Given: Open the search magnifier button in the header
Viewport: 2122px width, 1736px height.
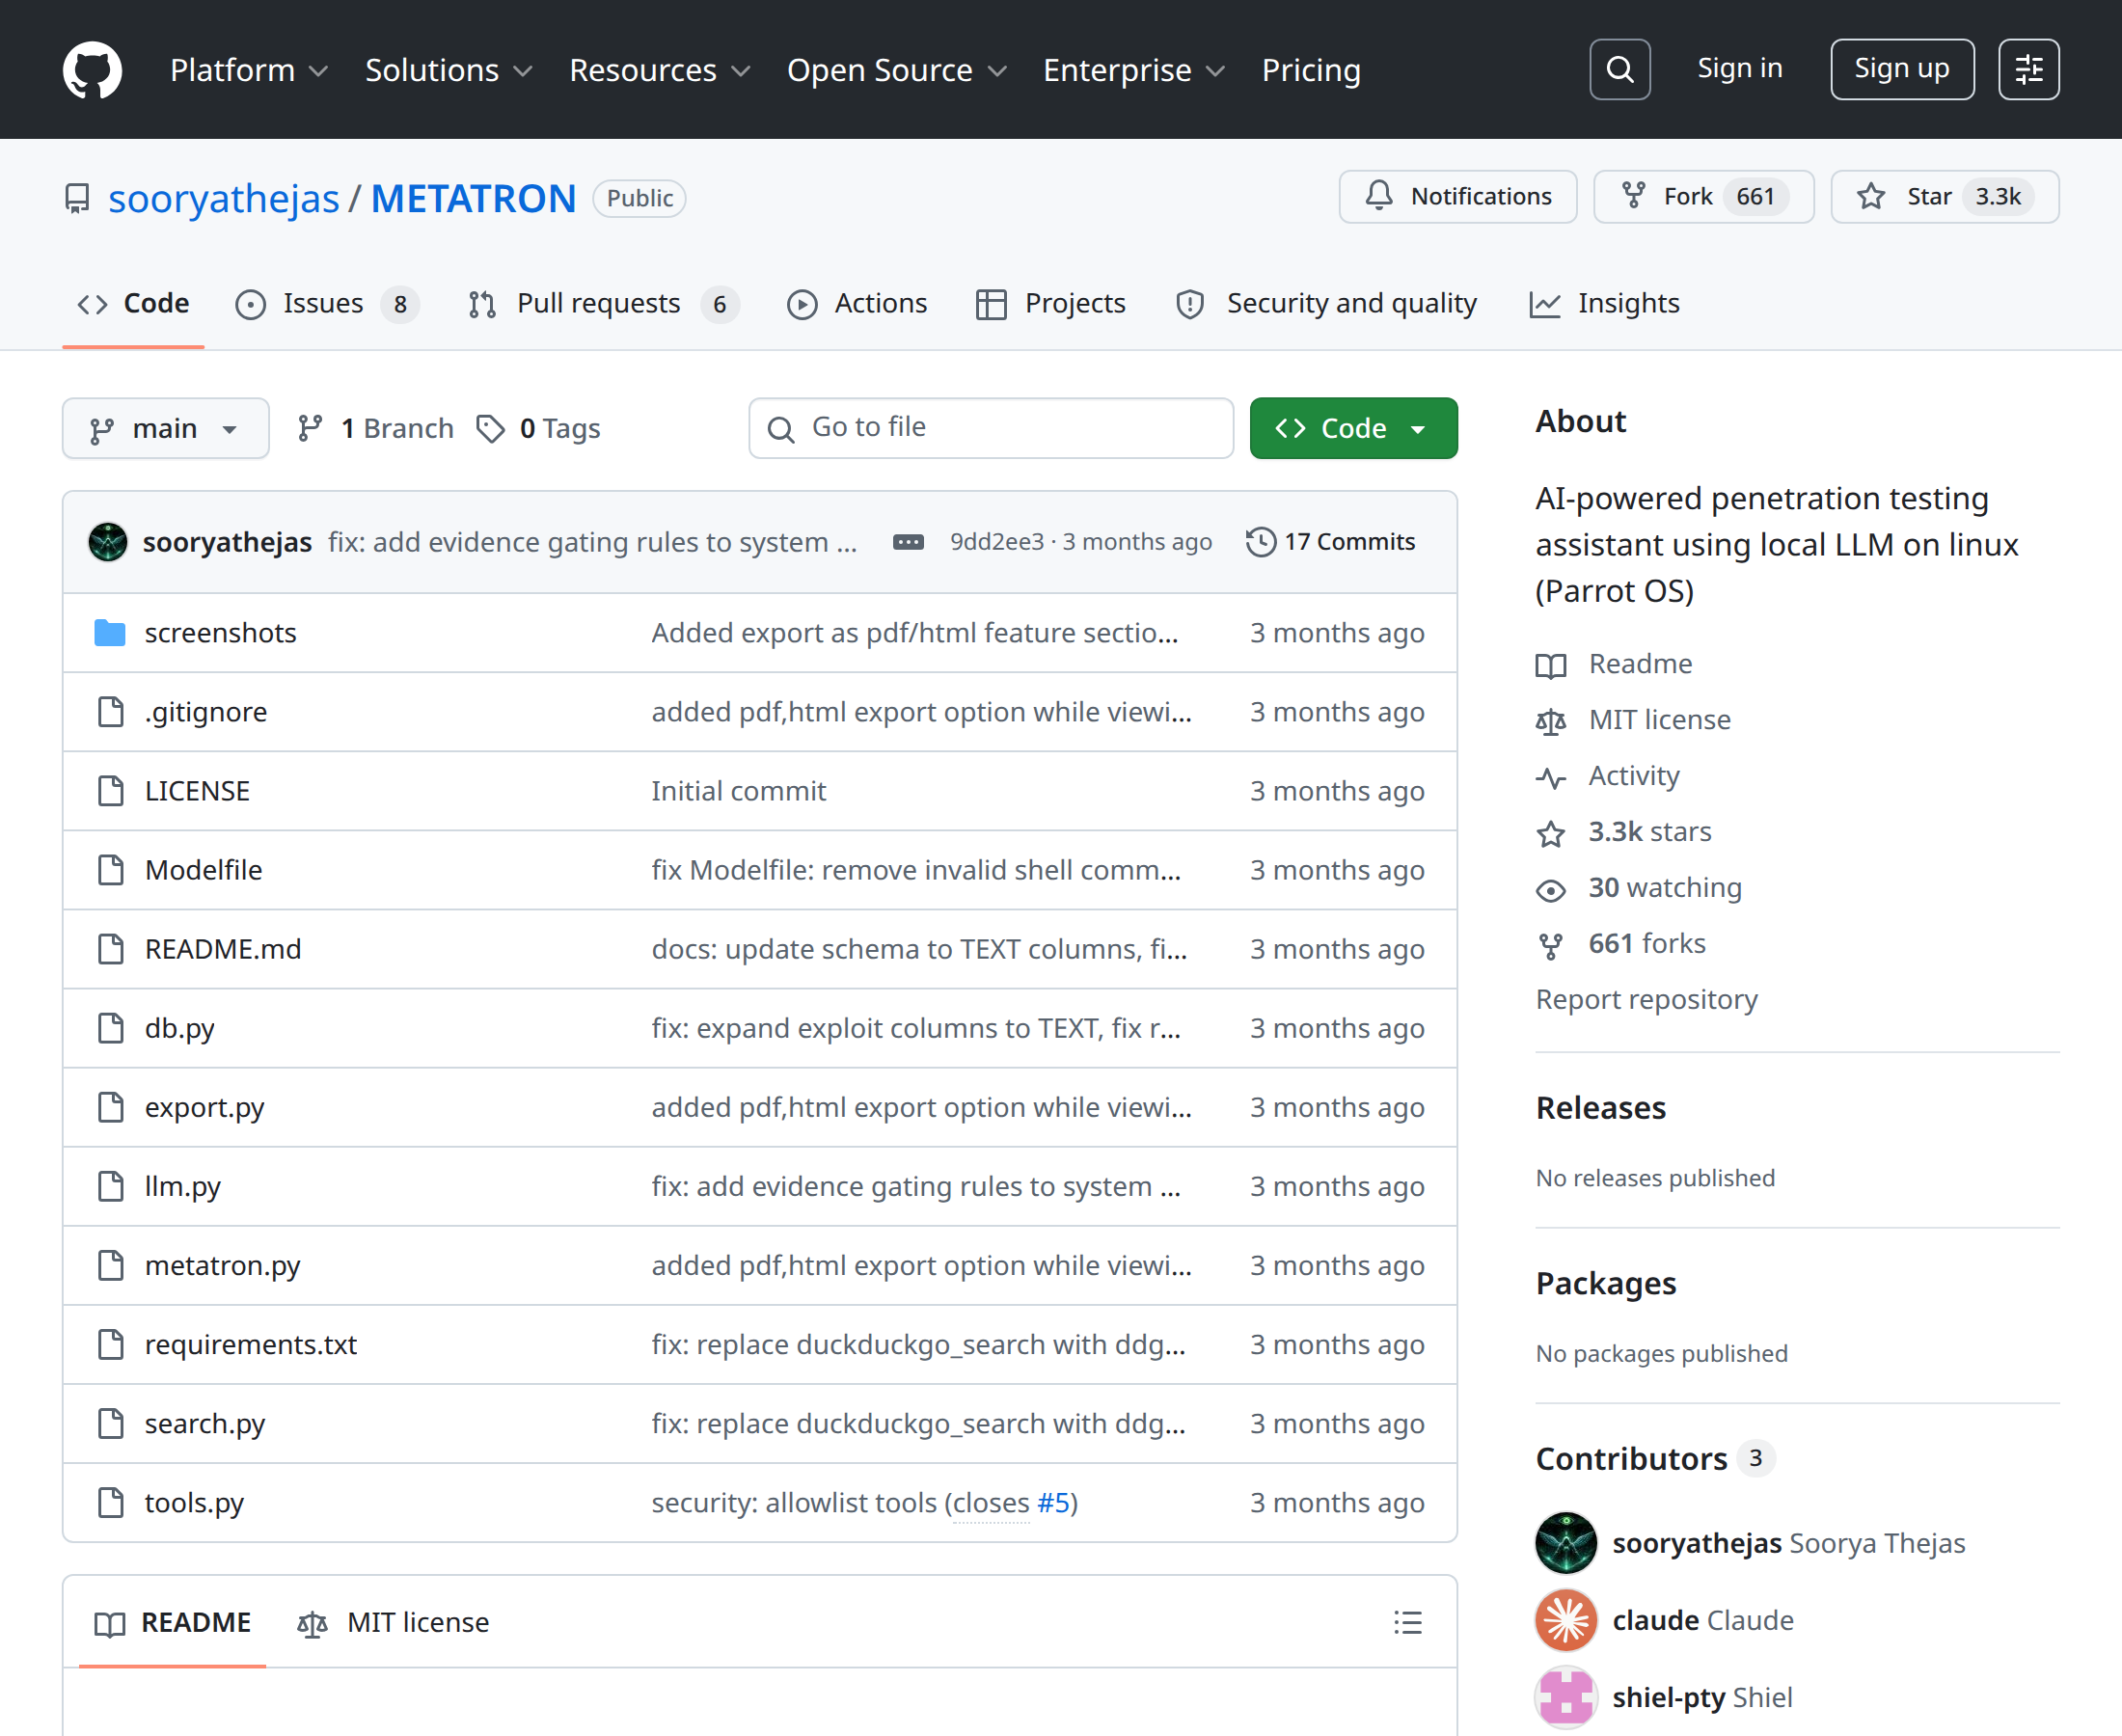Looking at the screenshot, I should coord(1620,70).
